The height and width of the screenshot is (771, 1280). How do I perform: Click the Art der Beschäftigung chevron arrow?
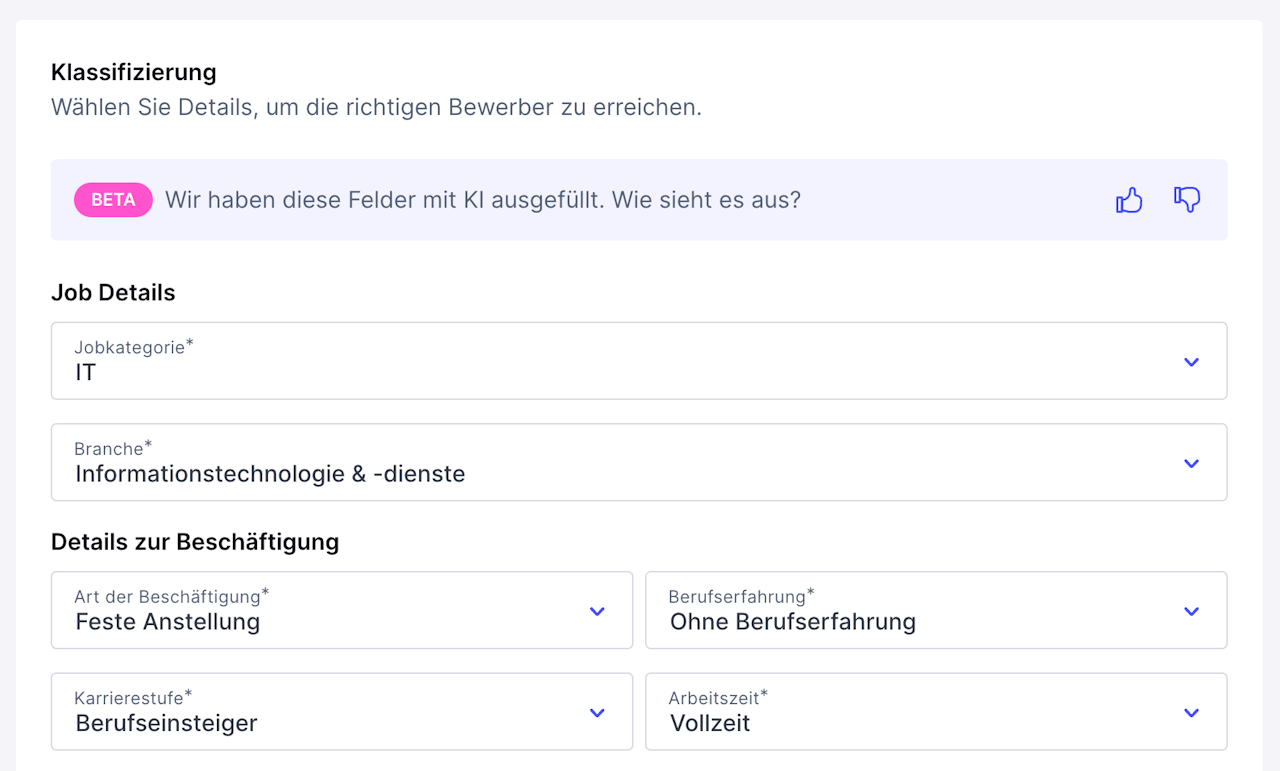[597, 611]
